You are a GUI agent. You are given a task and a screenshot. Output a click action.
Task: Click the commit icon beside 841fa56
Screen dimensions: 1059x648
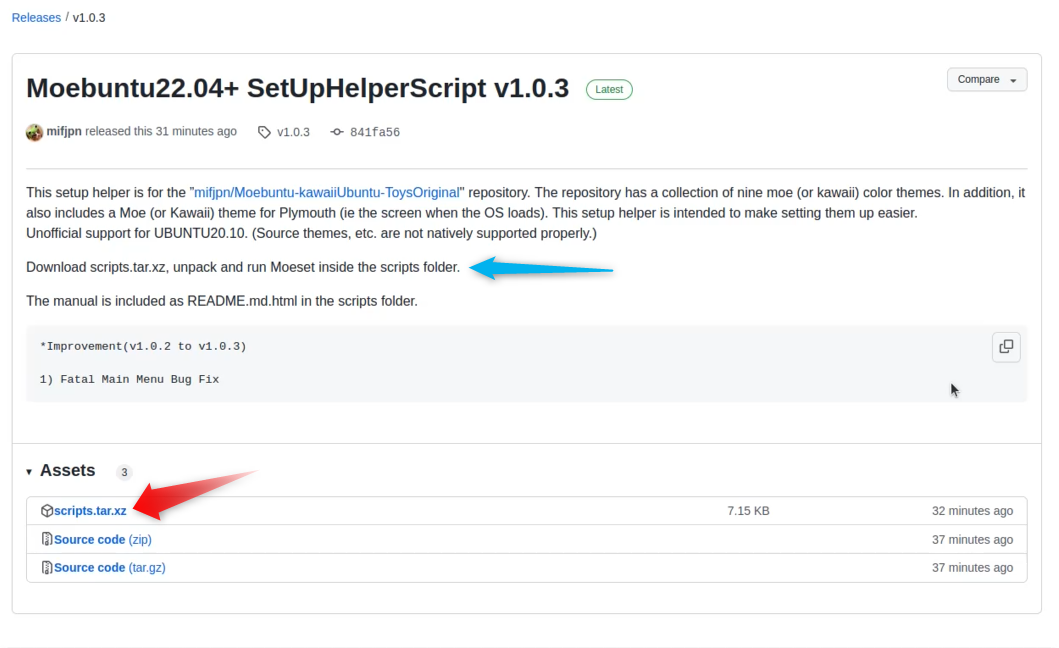click(x=337, y=132)
